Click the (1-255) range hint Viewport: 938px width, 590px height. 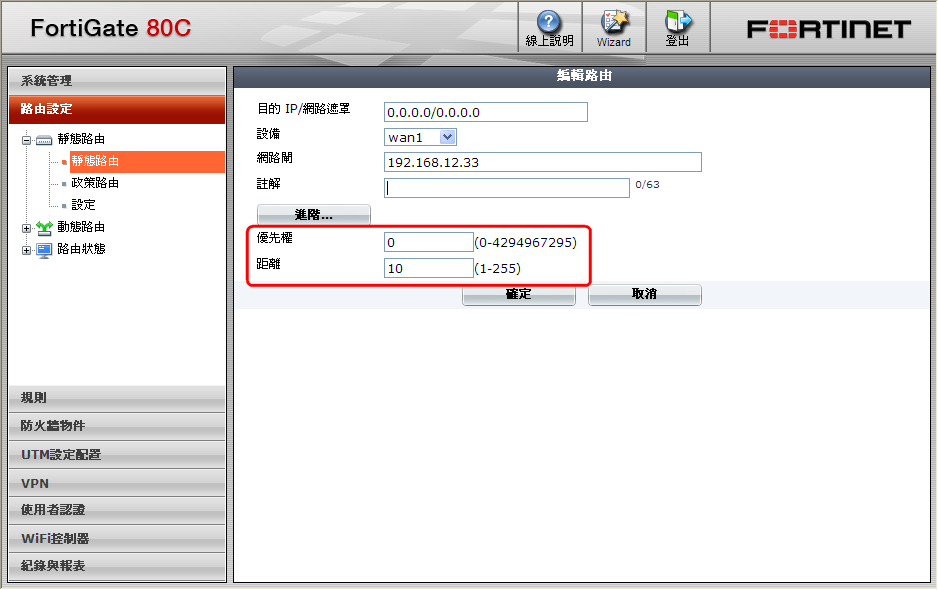498,269
